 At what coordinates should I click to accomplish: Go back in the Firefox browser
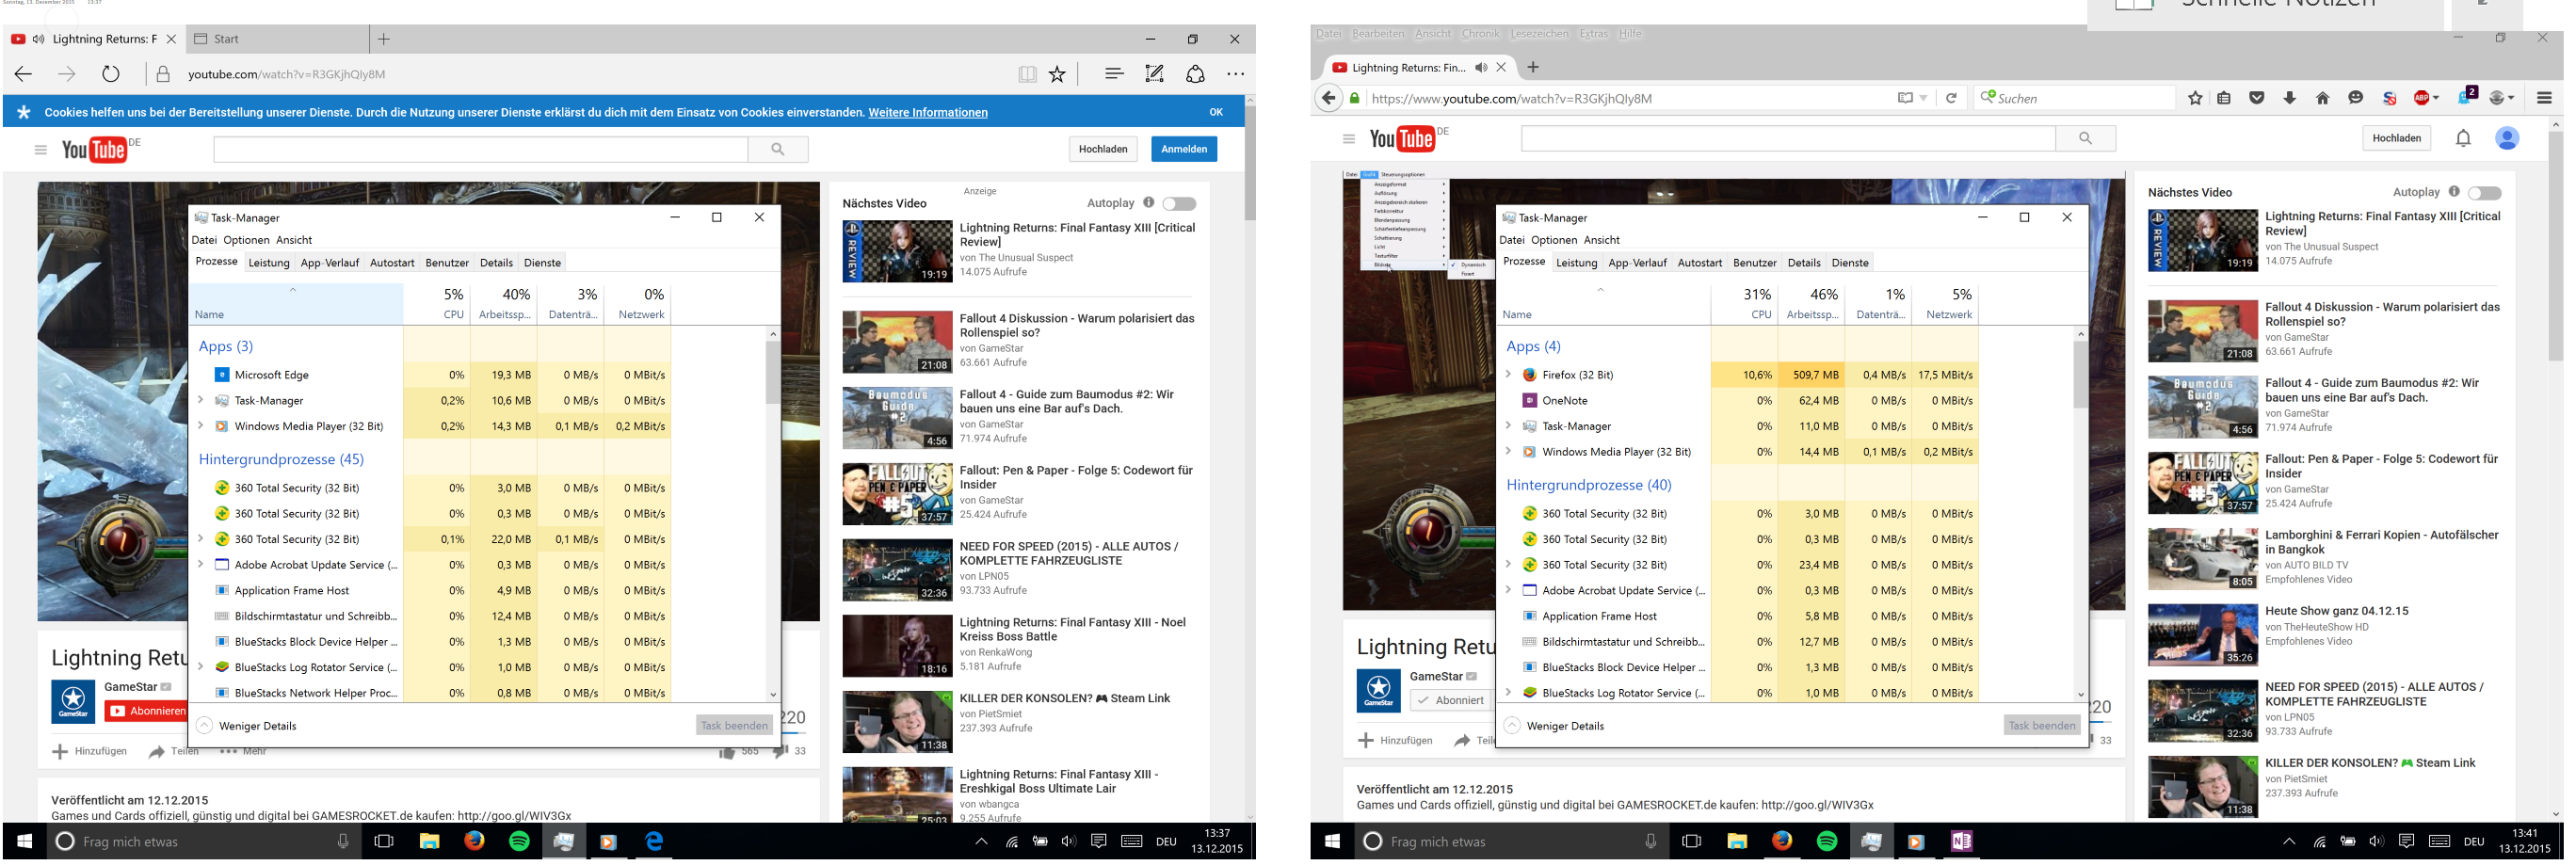(x=1328, y=98)
